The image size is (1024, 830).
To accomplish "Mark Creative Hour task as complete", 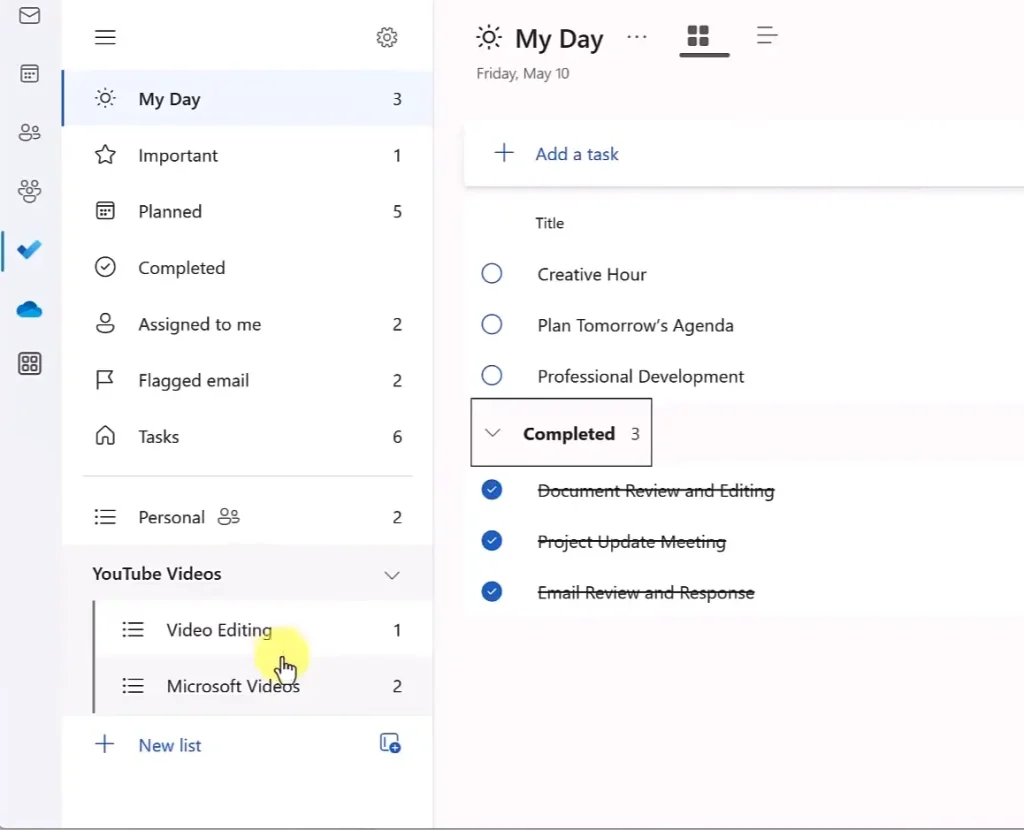I will click(492, 274).
